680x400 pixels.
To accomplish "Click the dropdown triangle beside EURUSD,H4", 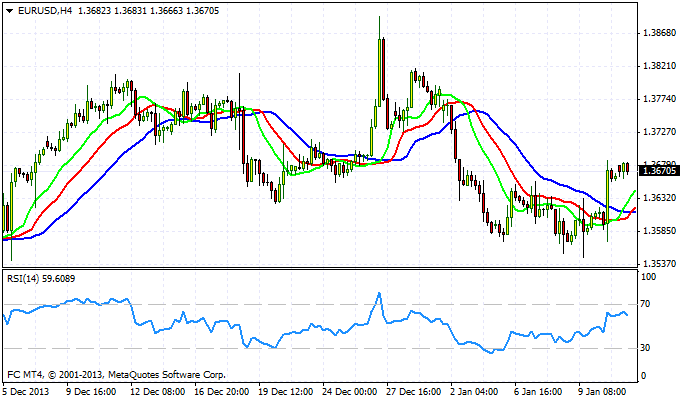I will click(x=10, y=11).
